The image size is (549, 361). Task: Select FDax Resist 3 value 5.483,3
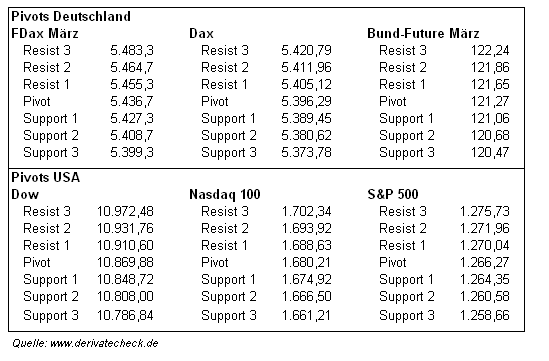[132, 50]
